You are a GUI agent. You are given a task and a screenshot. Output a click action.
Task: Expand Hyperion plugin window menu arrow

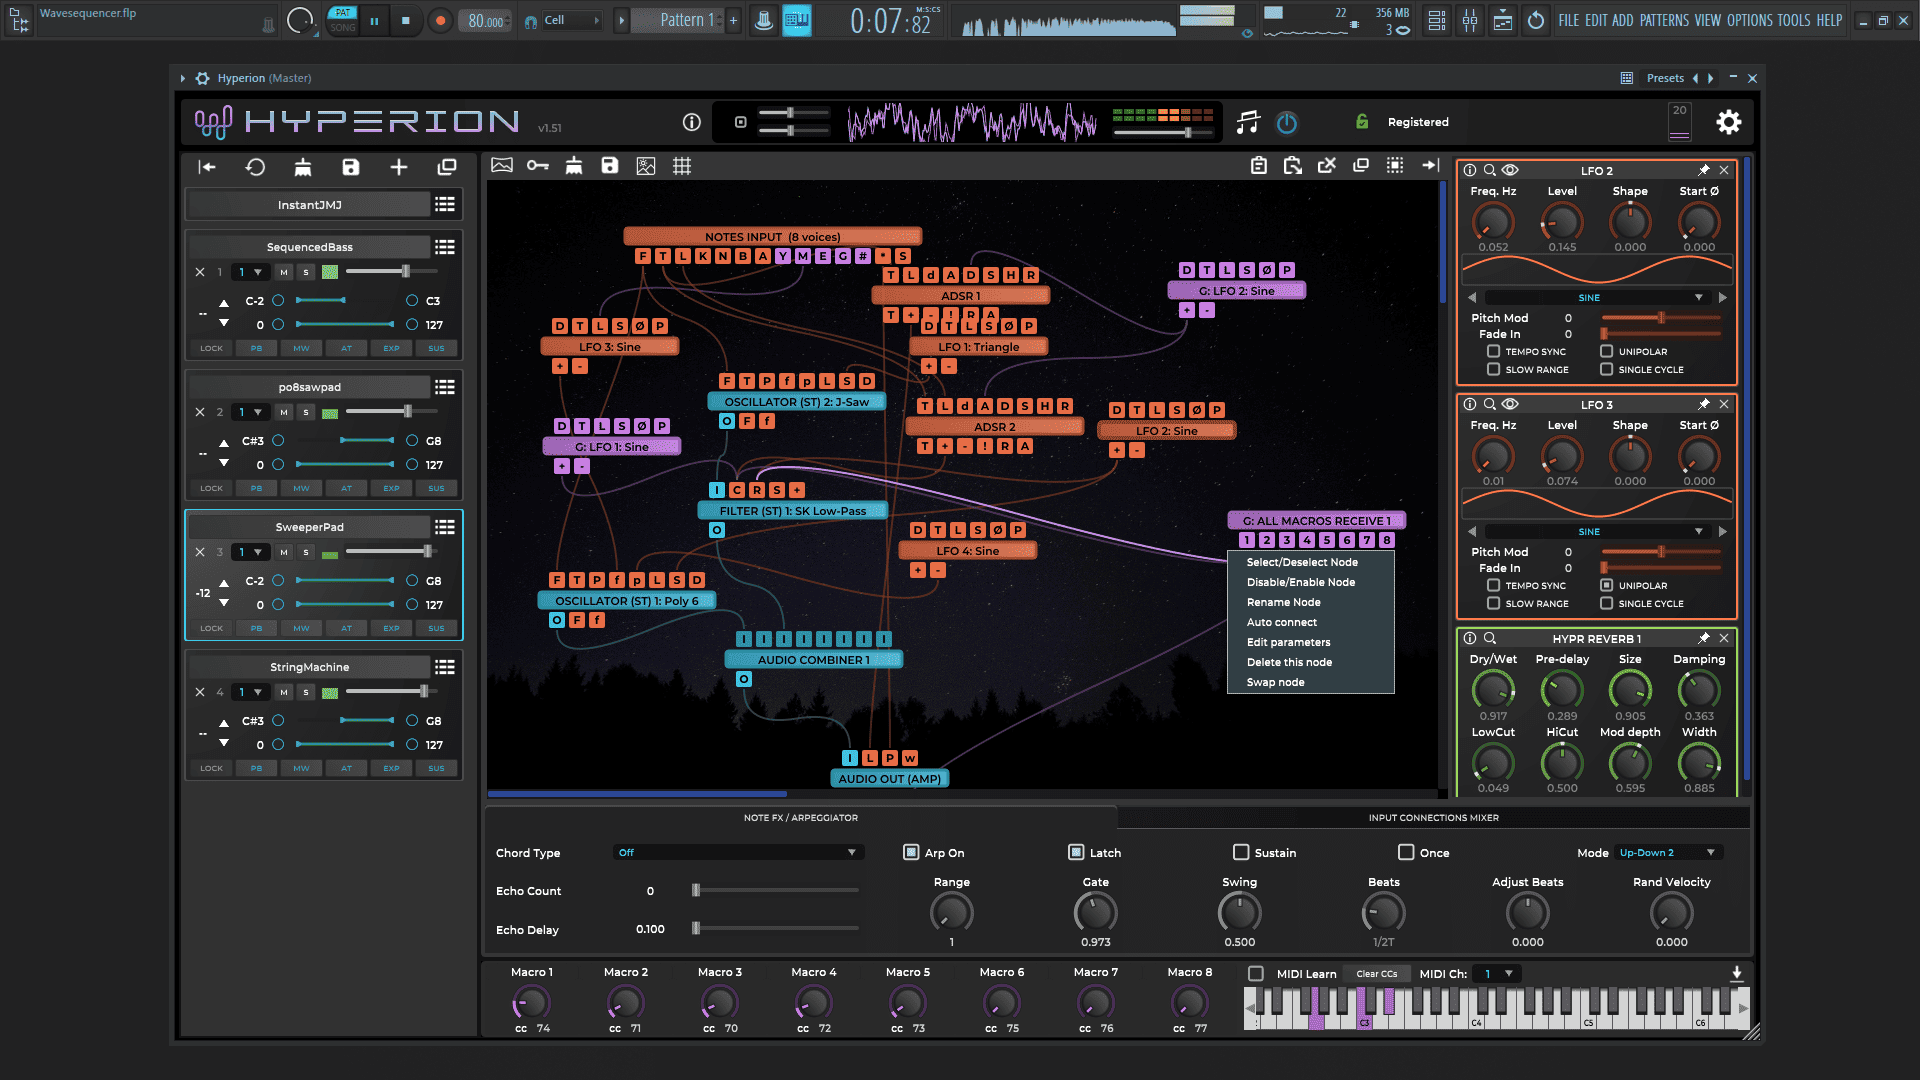(x=183, y=78)
